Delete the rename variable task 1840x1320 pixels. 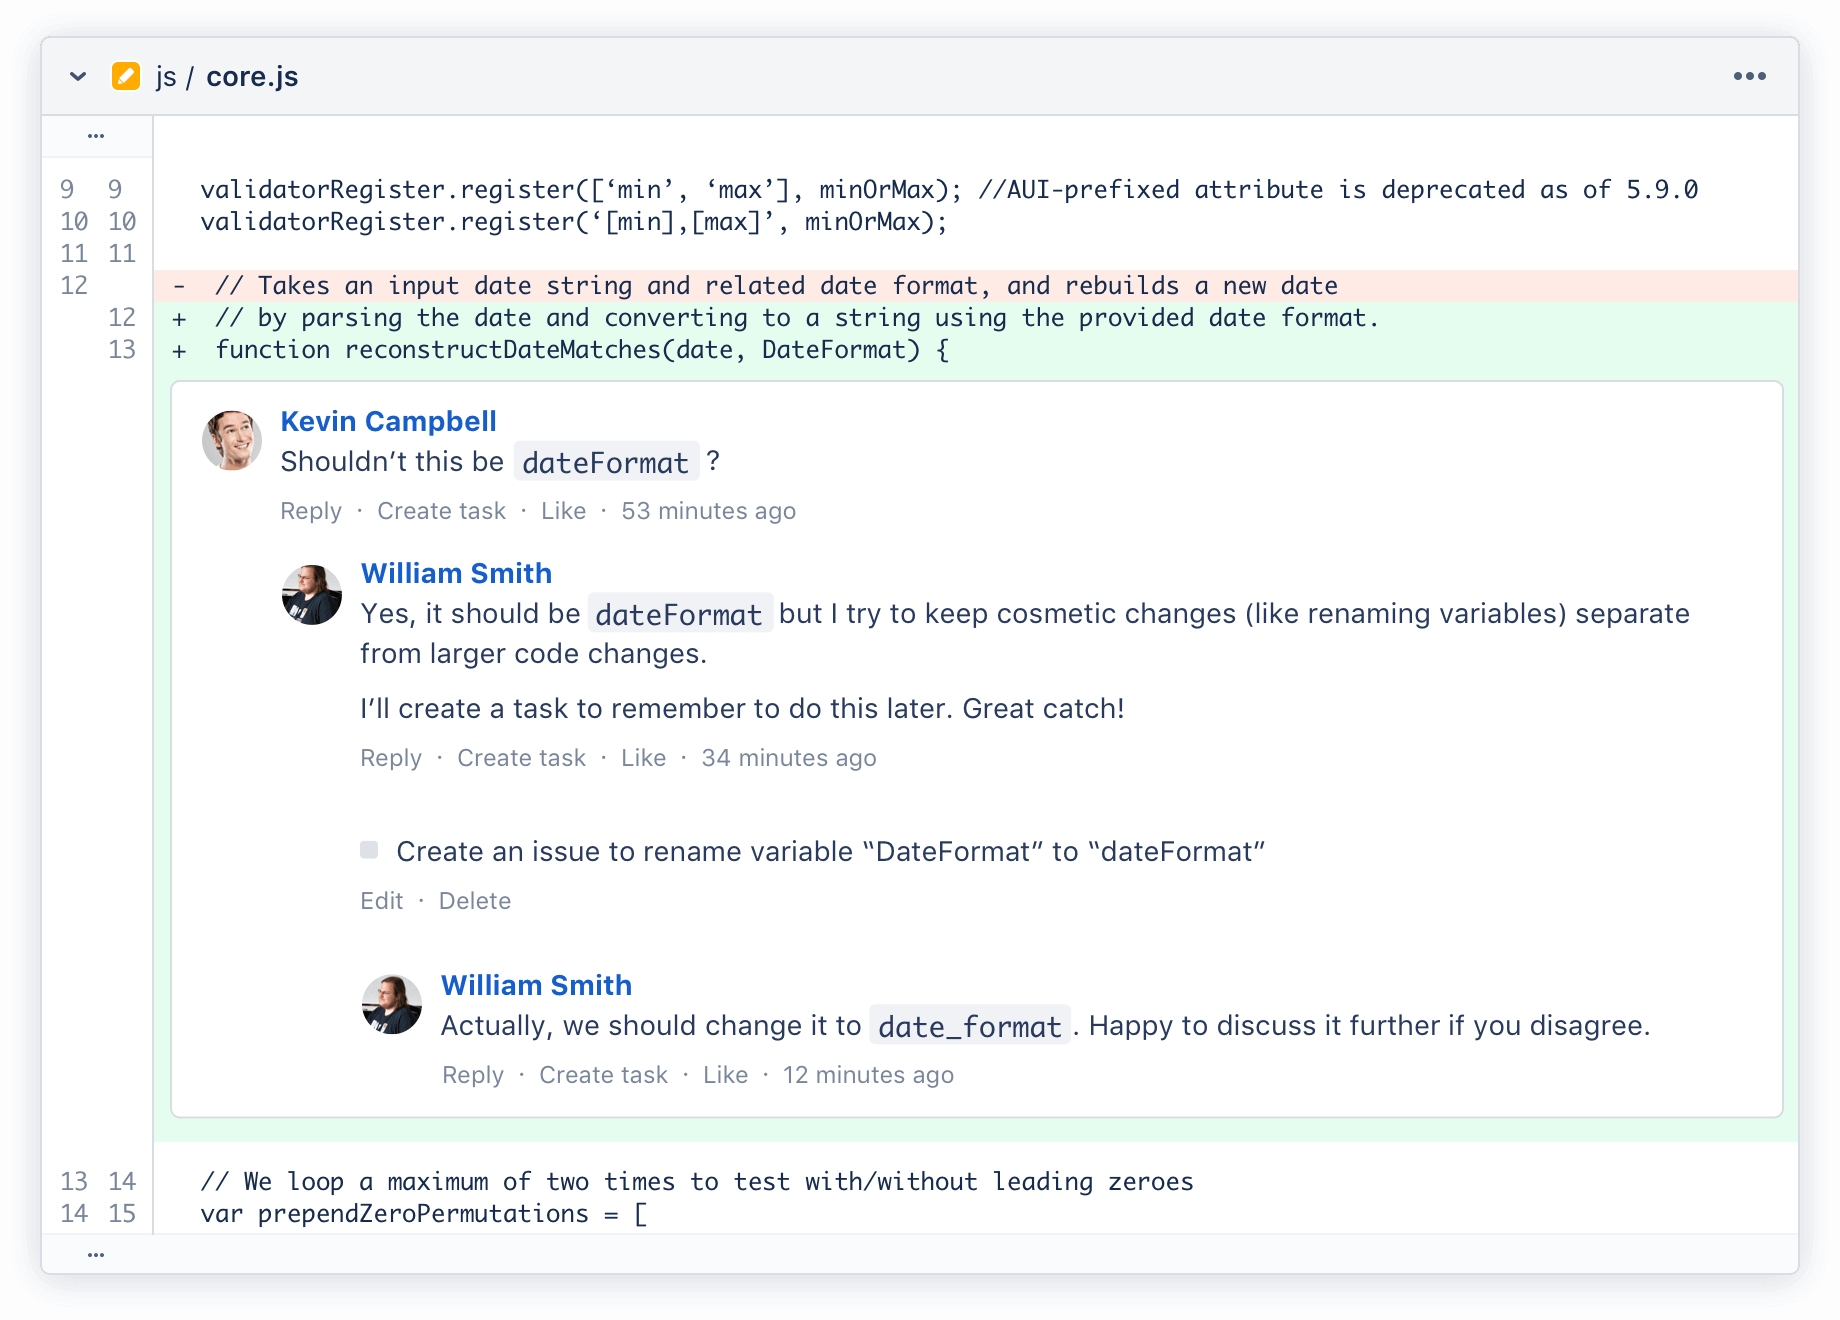[x=474, y=901]
